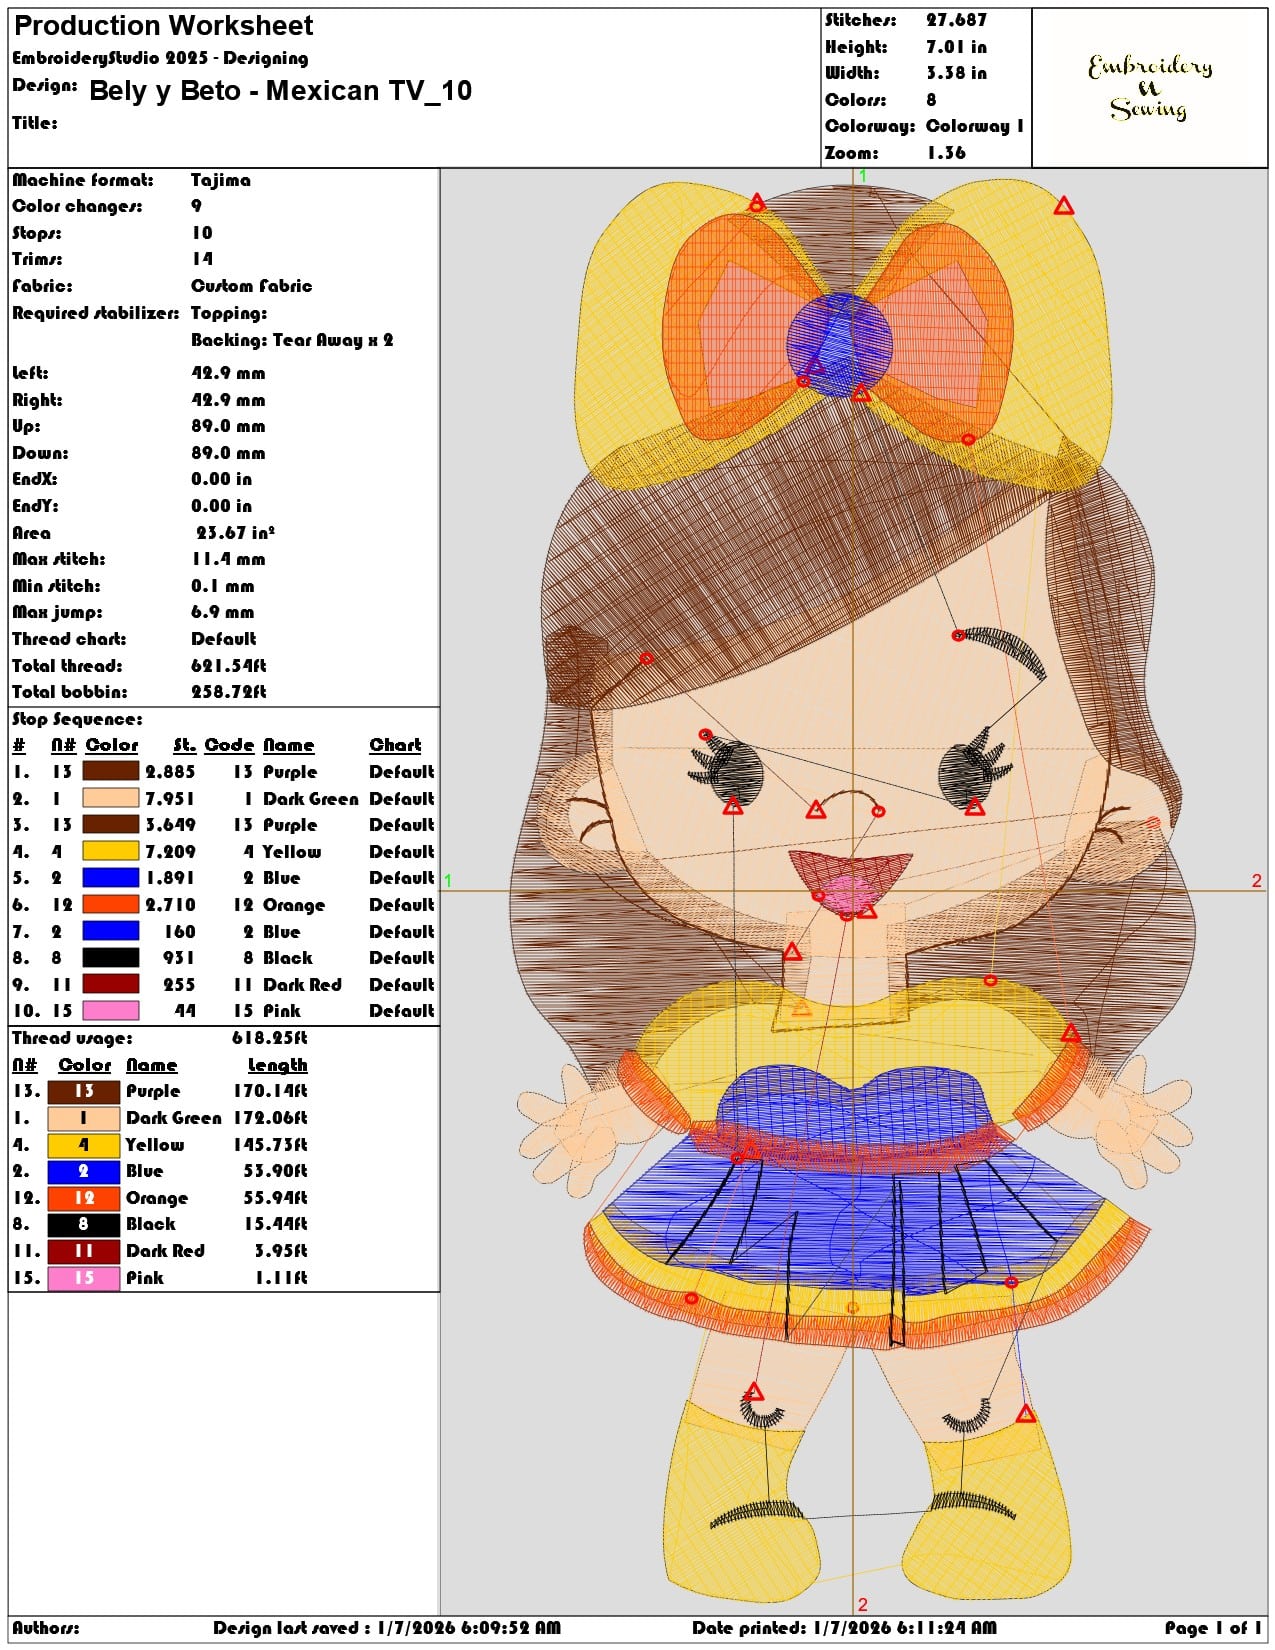Click the "Production Worksheet" heading
Image resolution: width=1275 pixels, height=1650 pixels.
coord(164,26)
